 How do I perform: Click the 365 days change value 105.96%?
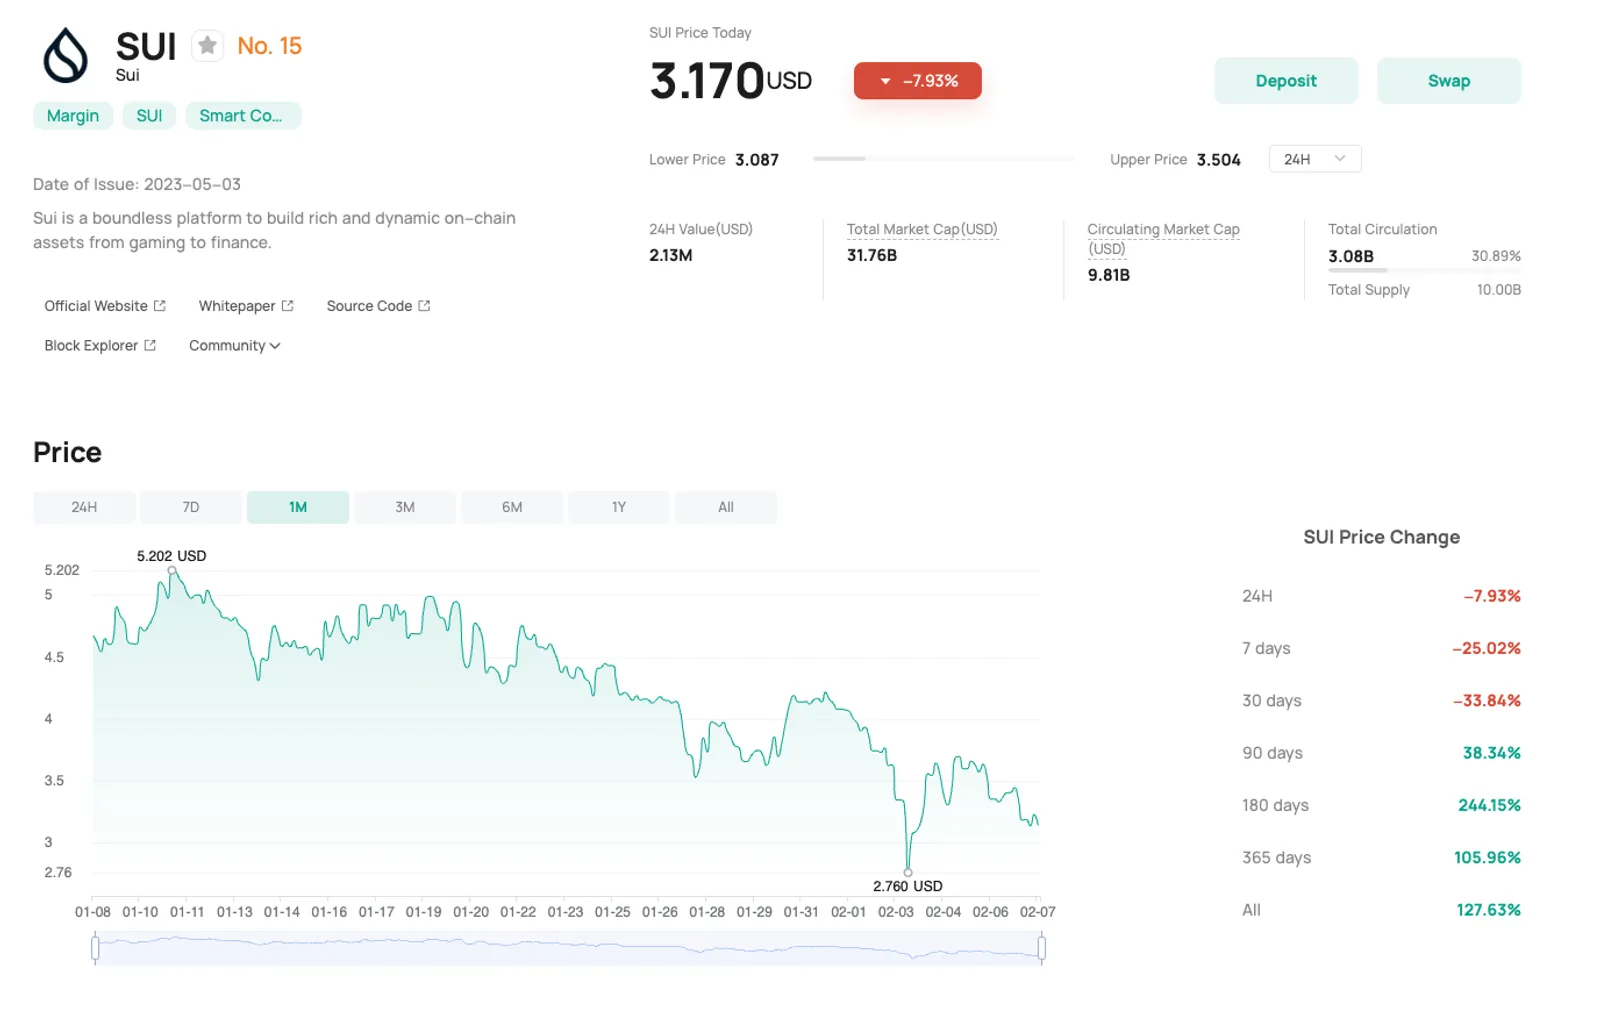point(1487,858)
